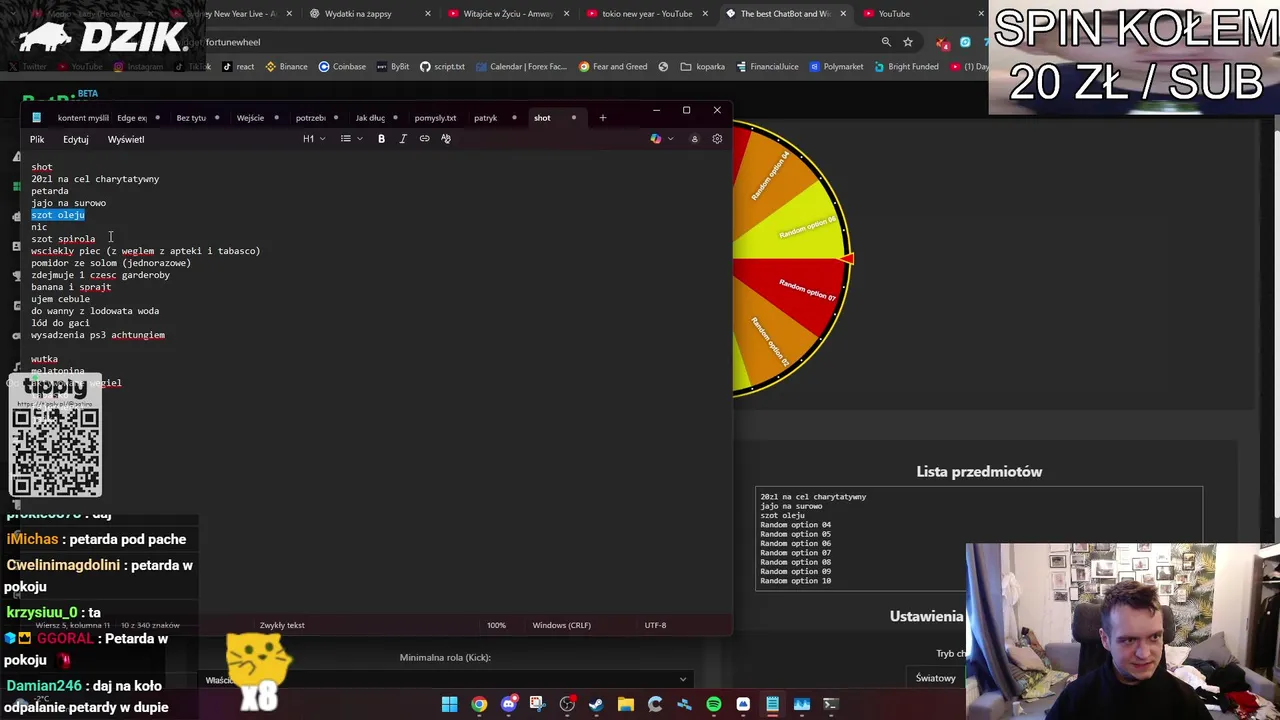Open script.txt GitHub bookmark
This screenshot has height=720, width=1280.
(442, 67)
